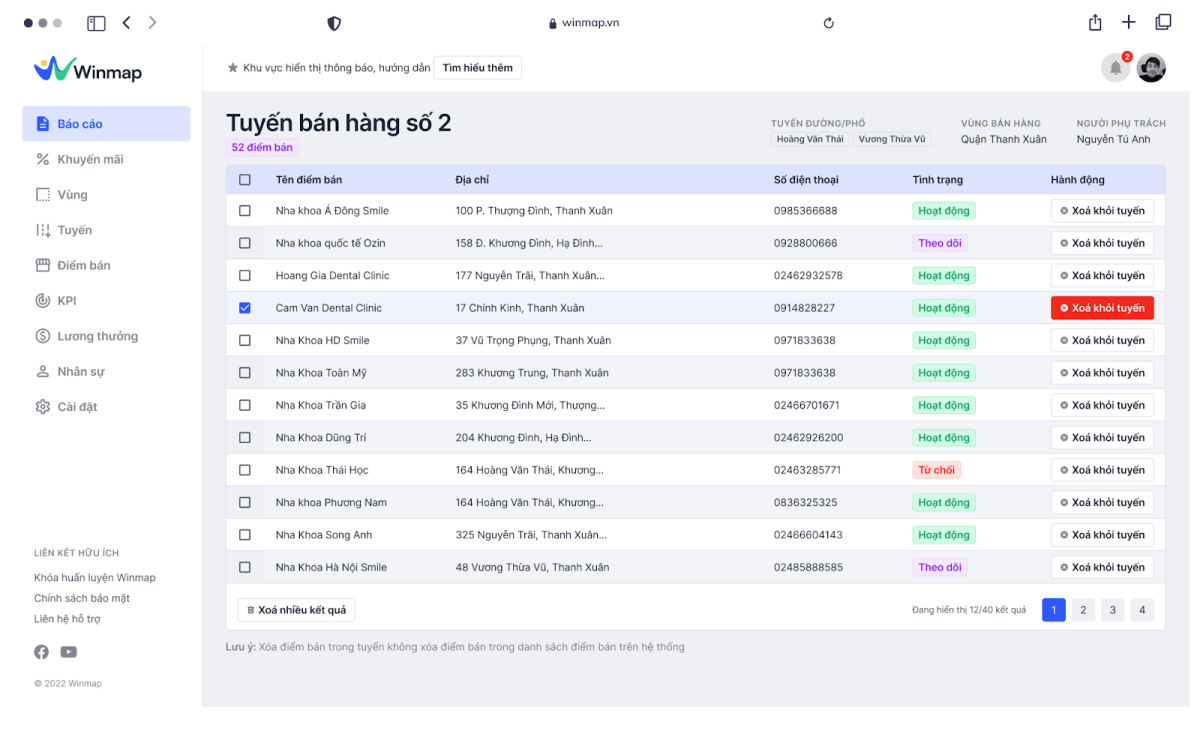Click the browser share icon

[x=1095, y=22]
